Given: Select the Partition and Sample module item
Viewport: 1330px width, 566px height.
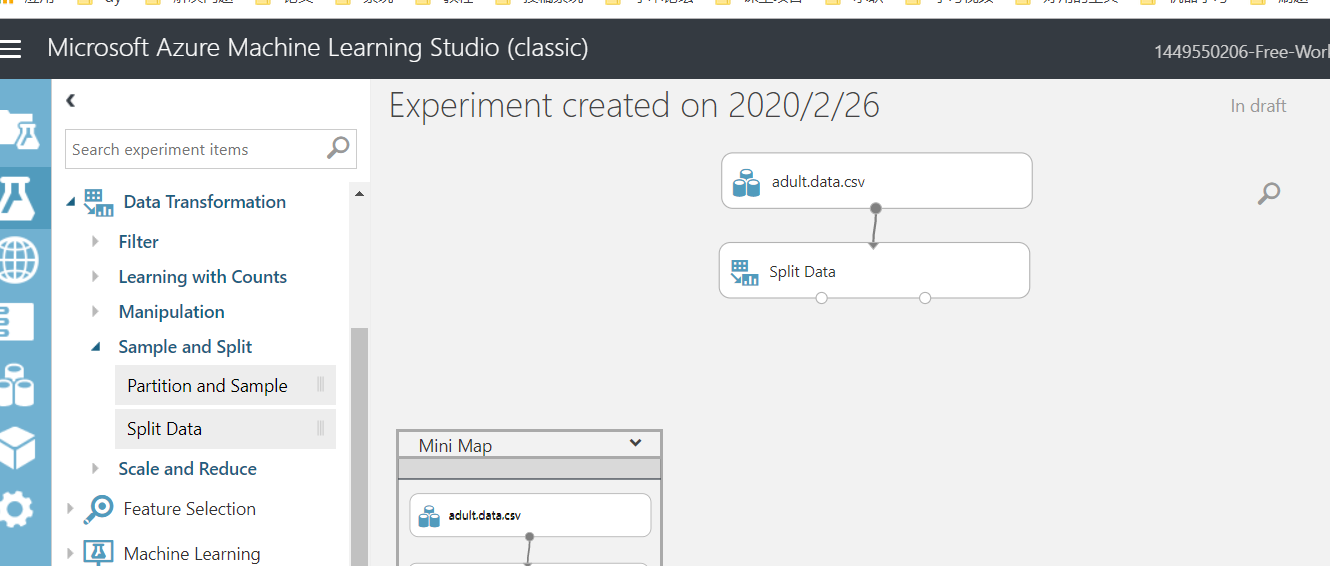Looking at the screenshot, I should click(225, 385).
